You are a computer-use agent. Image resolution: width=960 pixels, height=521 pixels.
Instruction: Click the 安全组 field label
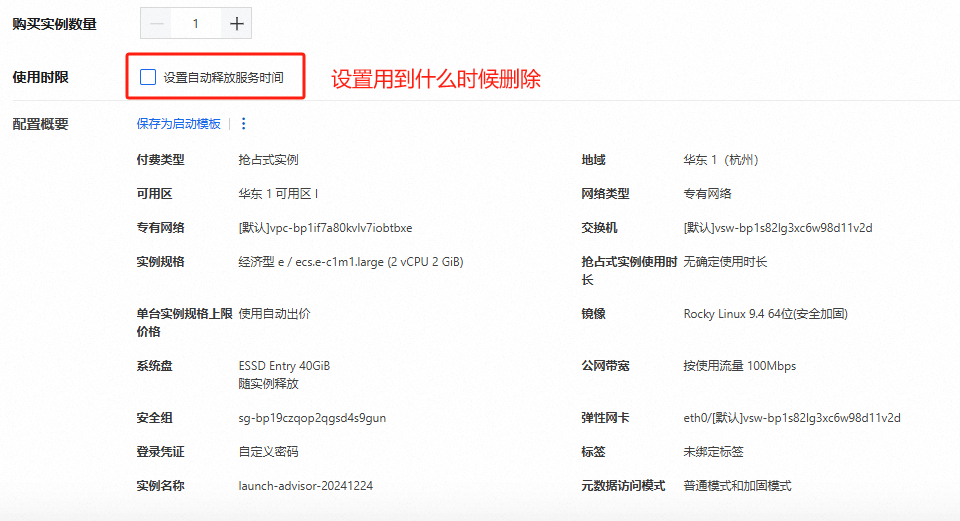(154, 418)
